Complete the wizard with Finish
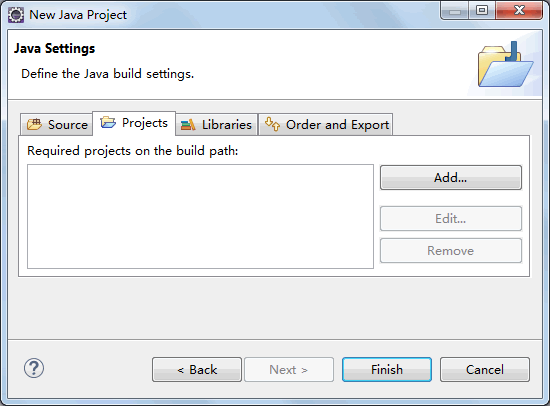550x406 pixels. [x=387, y=370]
